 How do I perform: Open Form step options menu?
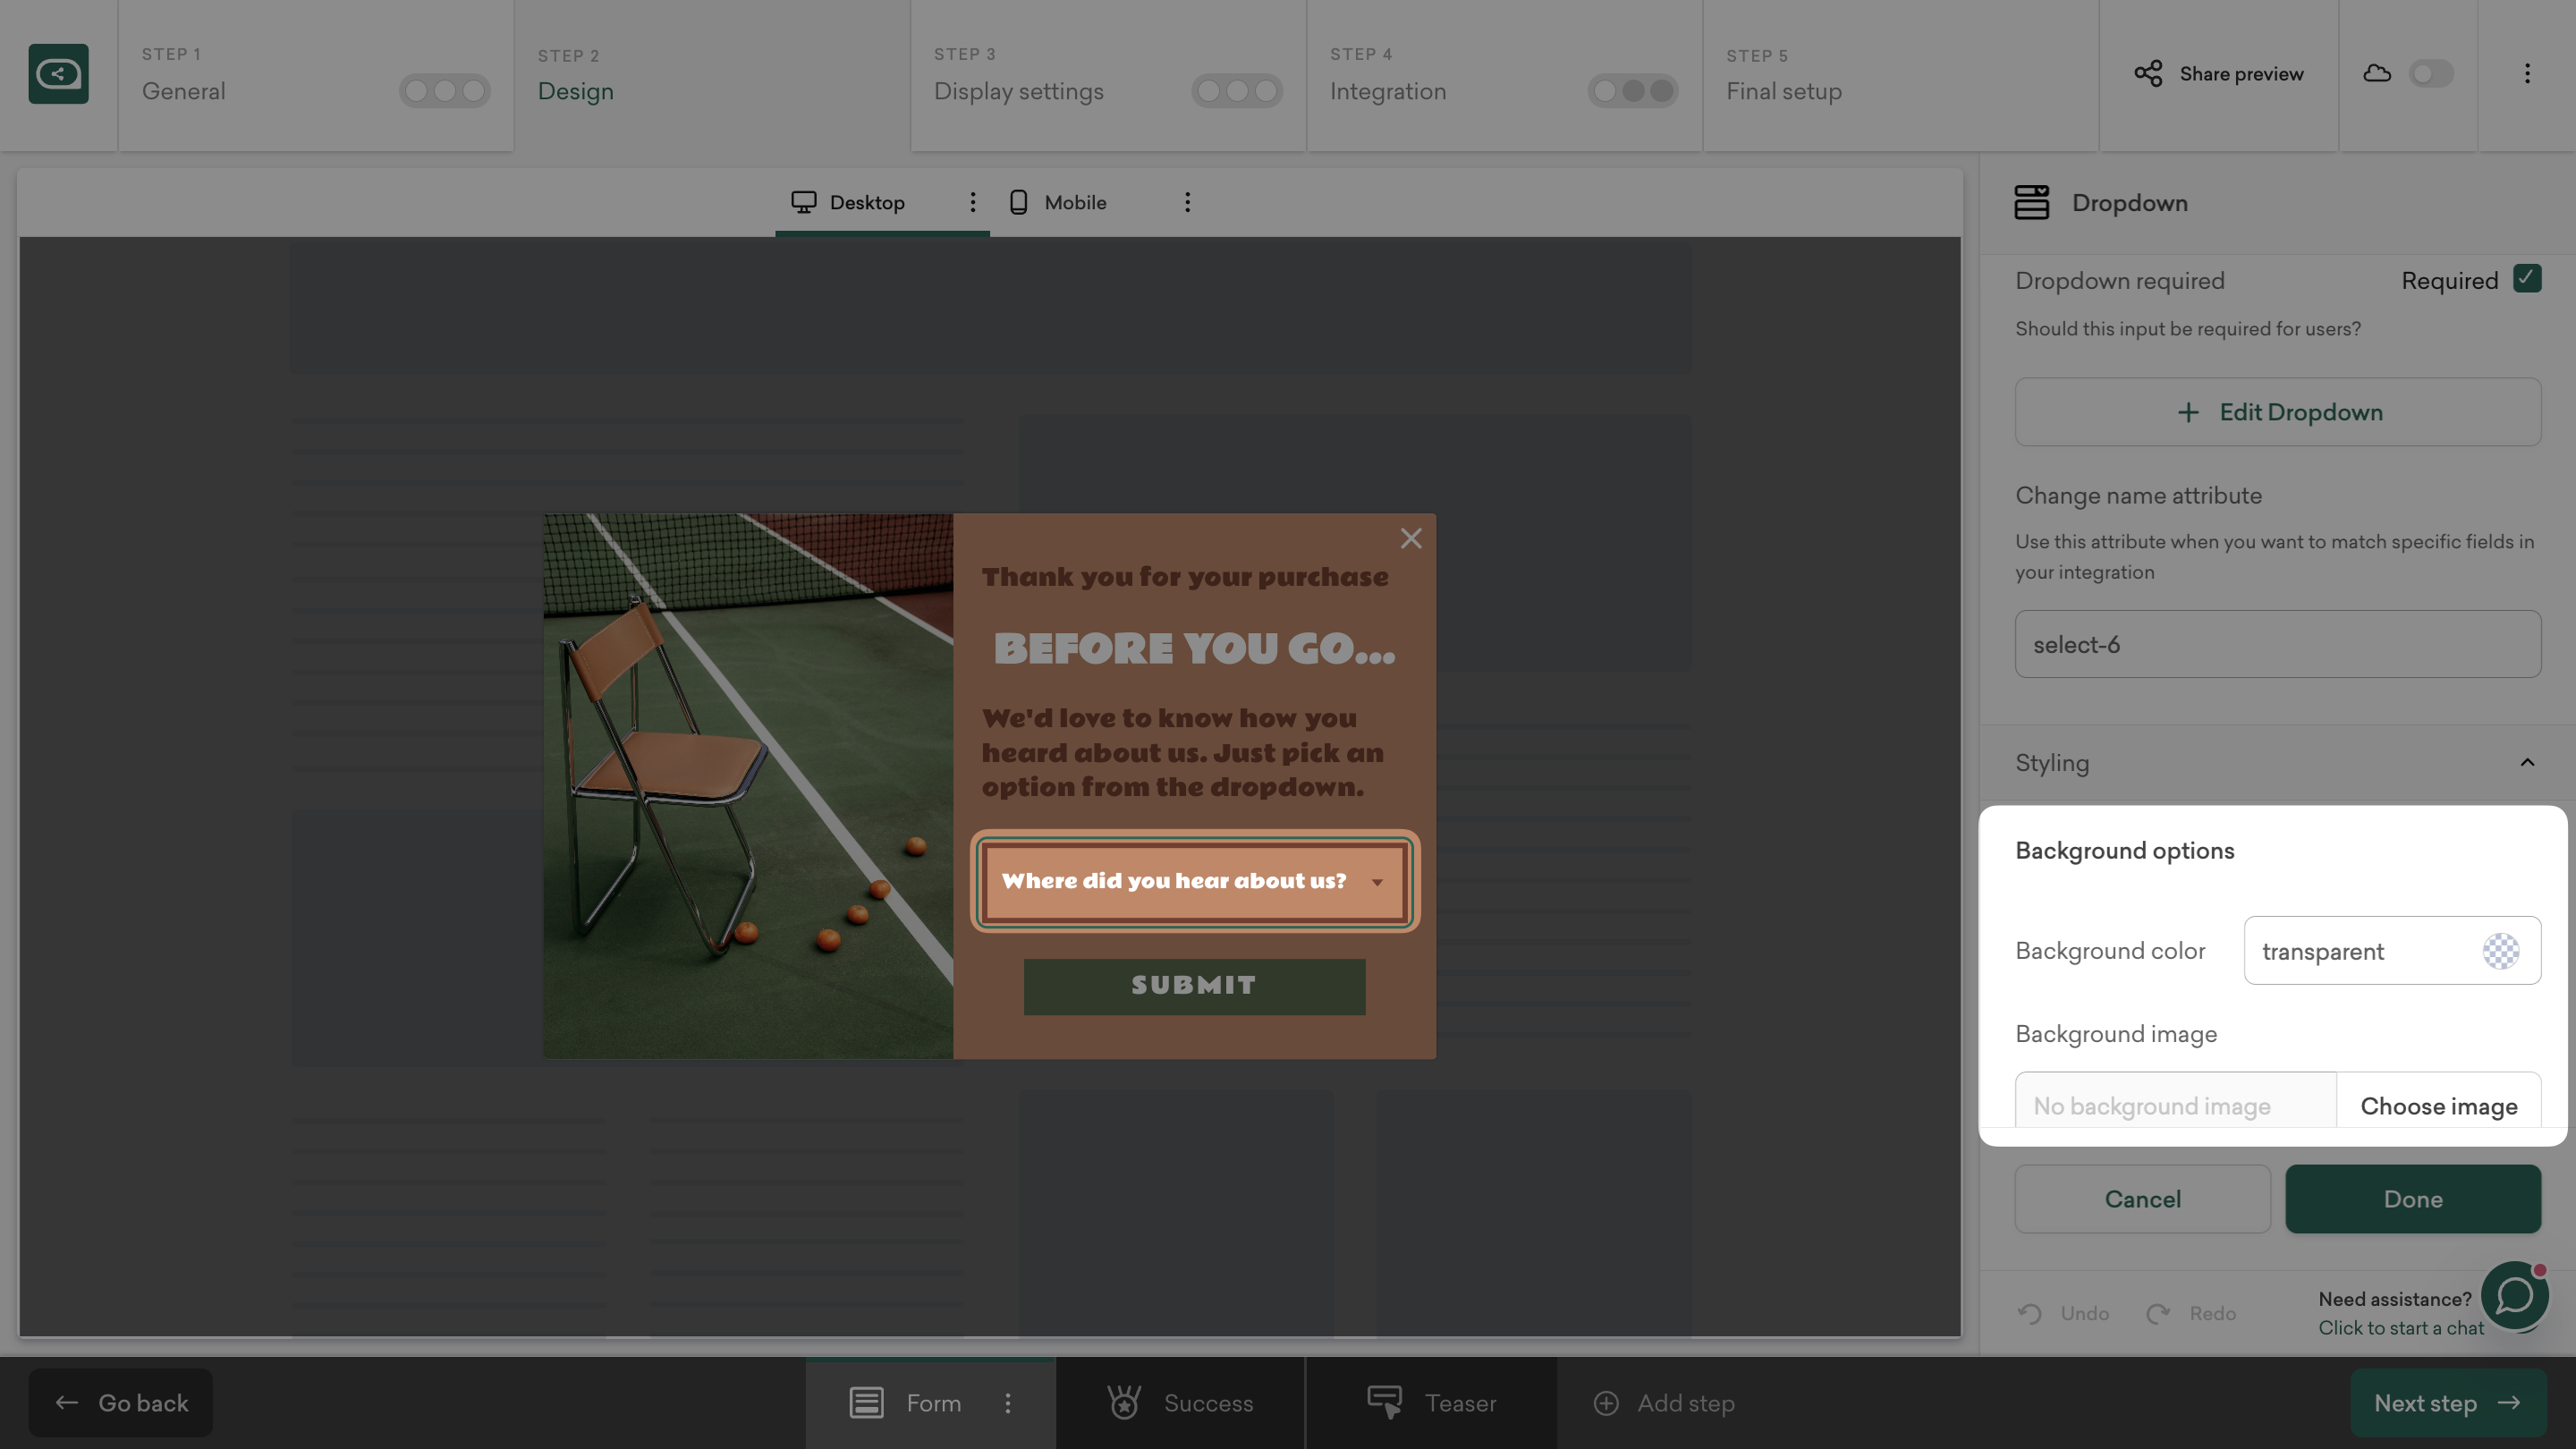(x=1007, y=1403)
